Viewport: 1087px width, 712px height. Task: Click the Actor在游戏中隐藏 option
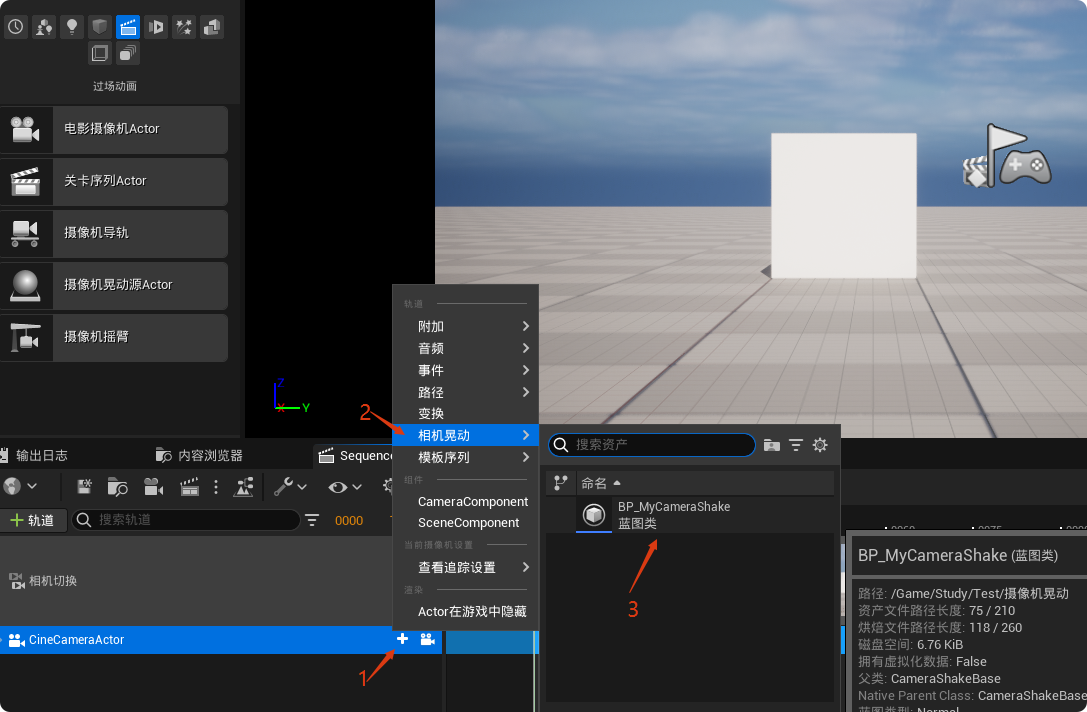471,611
